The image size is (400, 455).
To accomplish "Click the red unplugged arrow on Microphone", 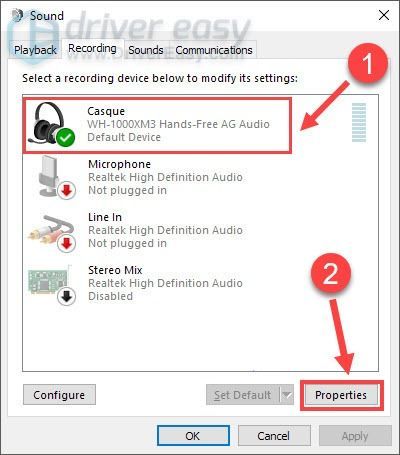I will click(x=67, y=190).
